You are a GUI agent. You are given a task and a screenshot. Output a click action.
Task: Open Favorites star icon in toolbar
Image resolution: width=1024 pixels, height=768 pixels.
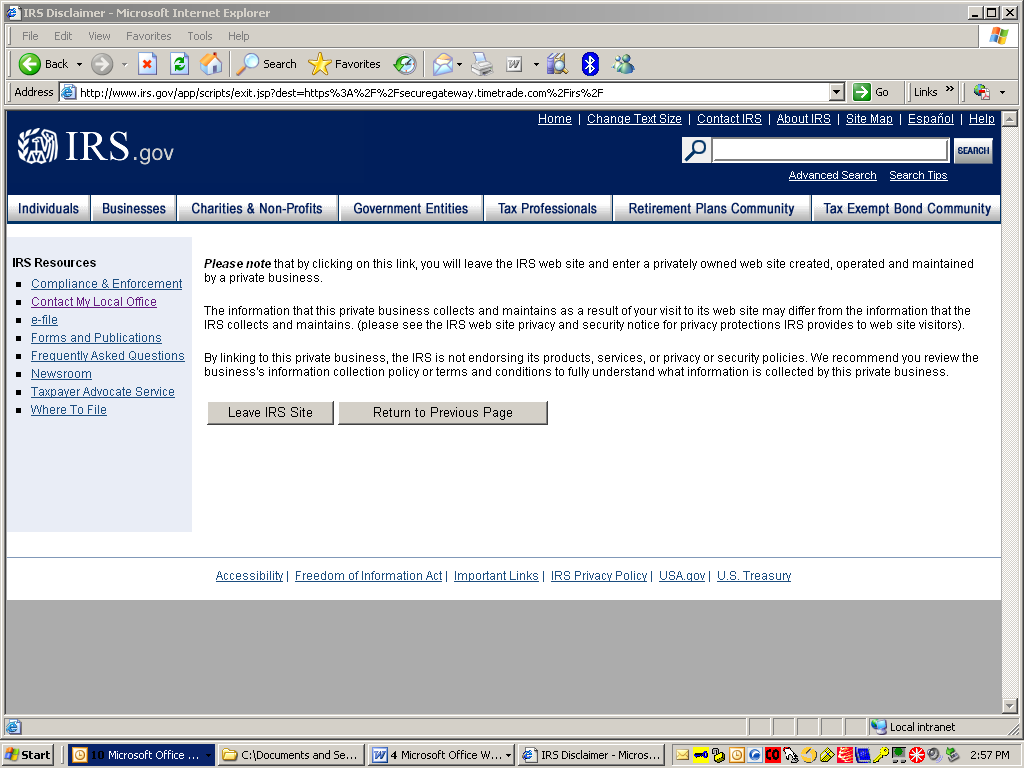point(319,64)
